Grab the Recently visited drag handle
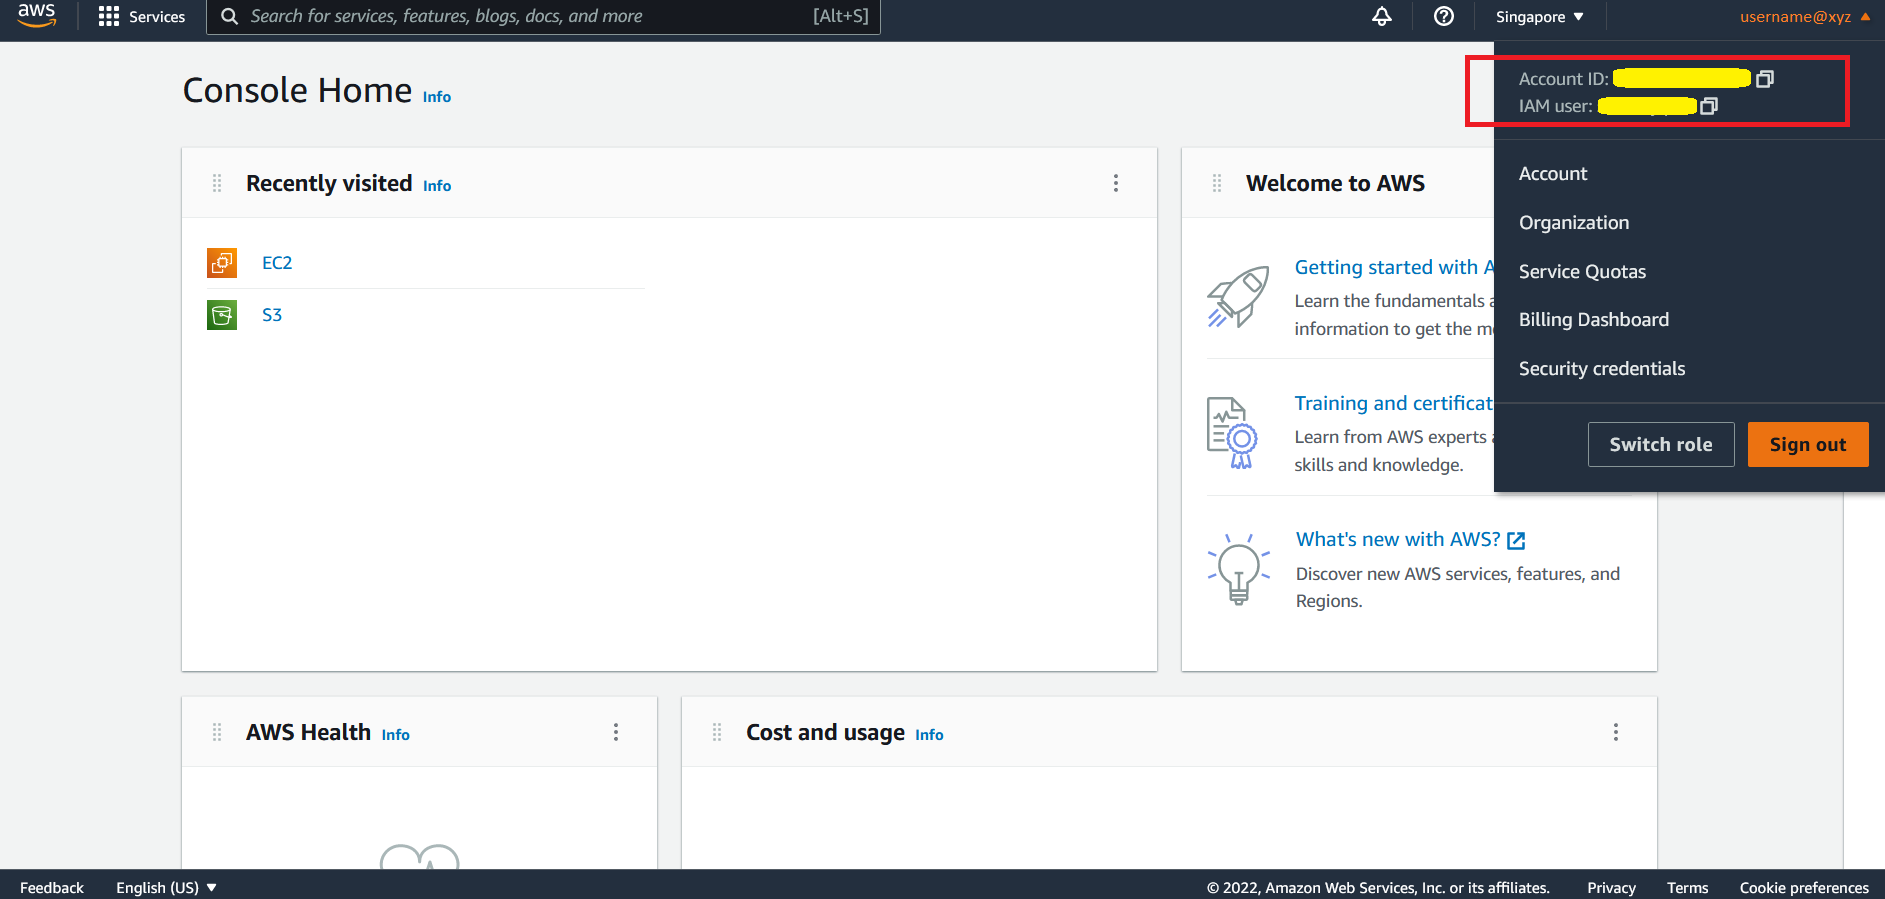 (217, 183)
